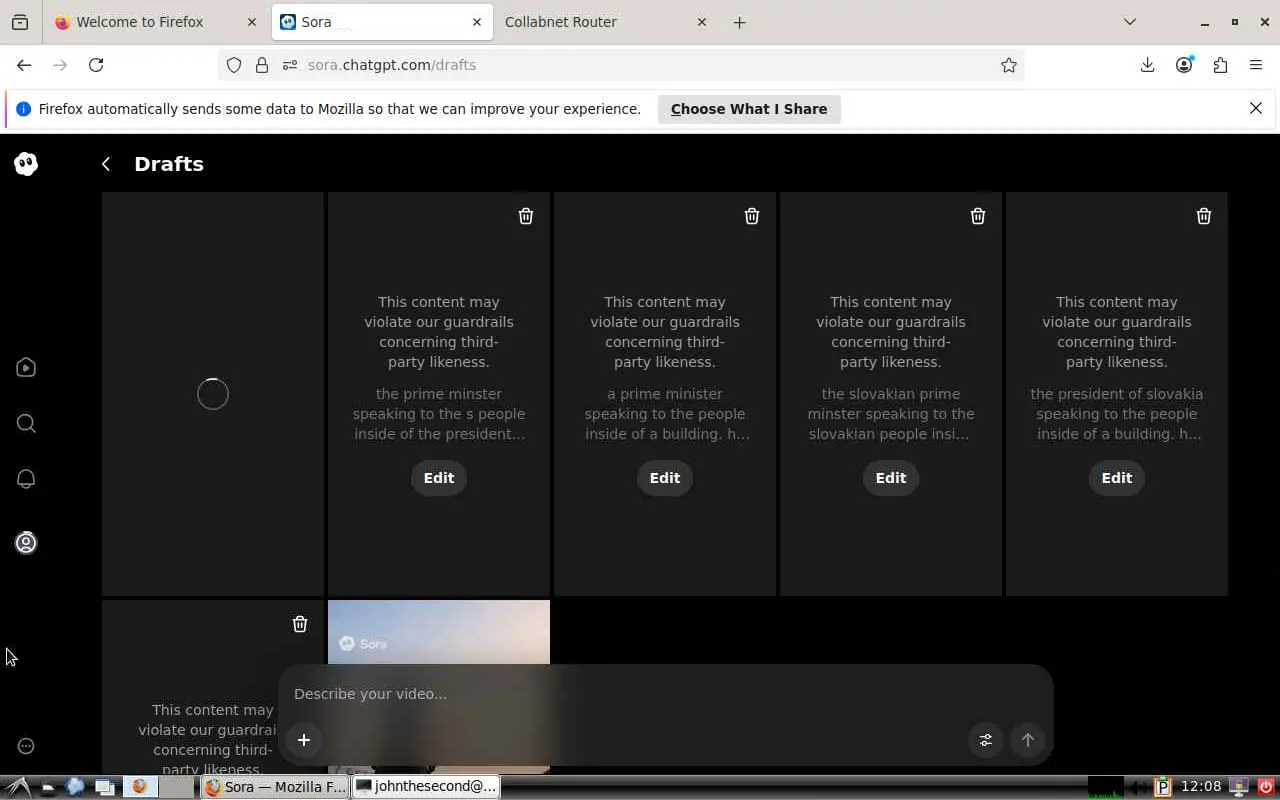Open the Firefox downloads panel
The image size is (1280, 800).
click(x=1147, y=65)
